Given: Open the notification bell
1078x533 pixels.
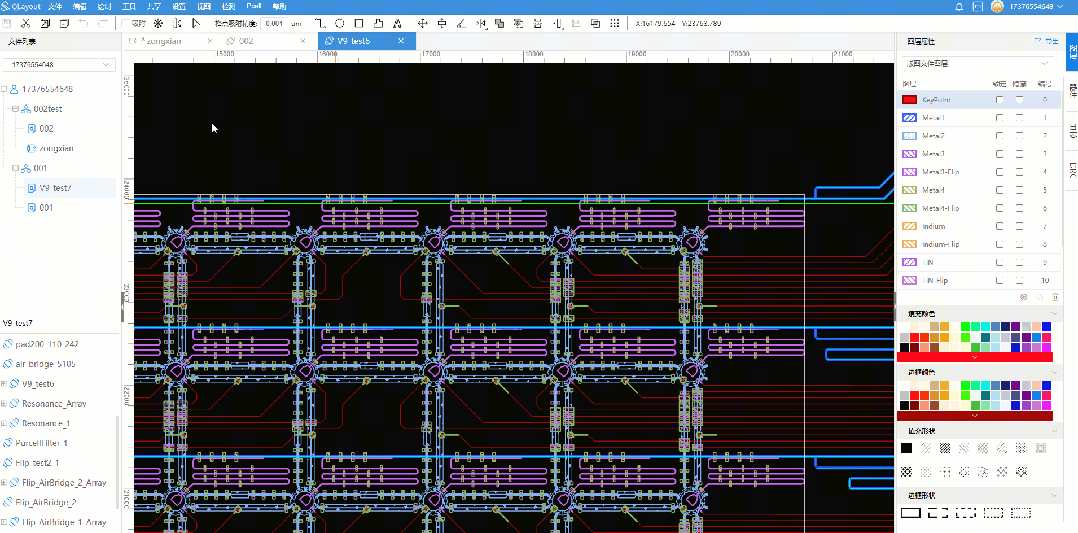Looking at the screenshot, I should pyautogui.click(x=959, y=7).
